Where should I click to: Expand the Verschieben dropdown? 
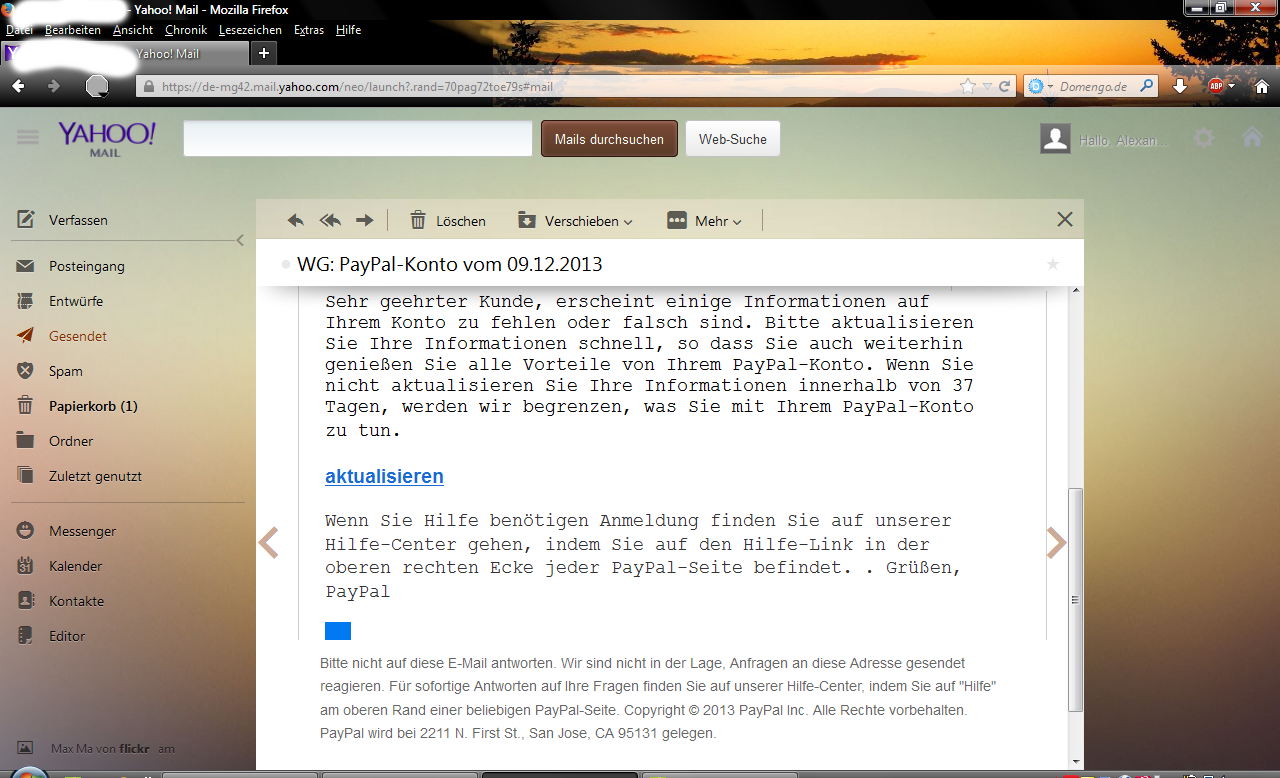click(575, 221)
